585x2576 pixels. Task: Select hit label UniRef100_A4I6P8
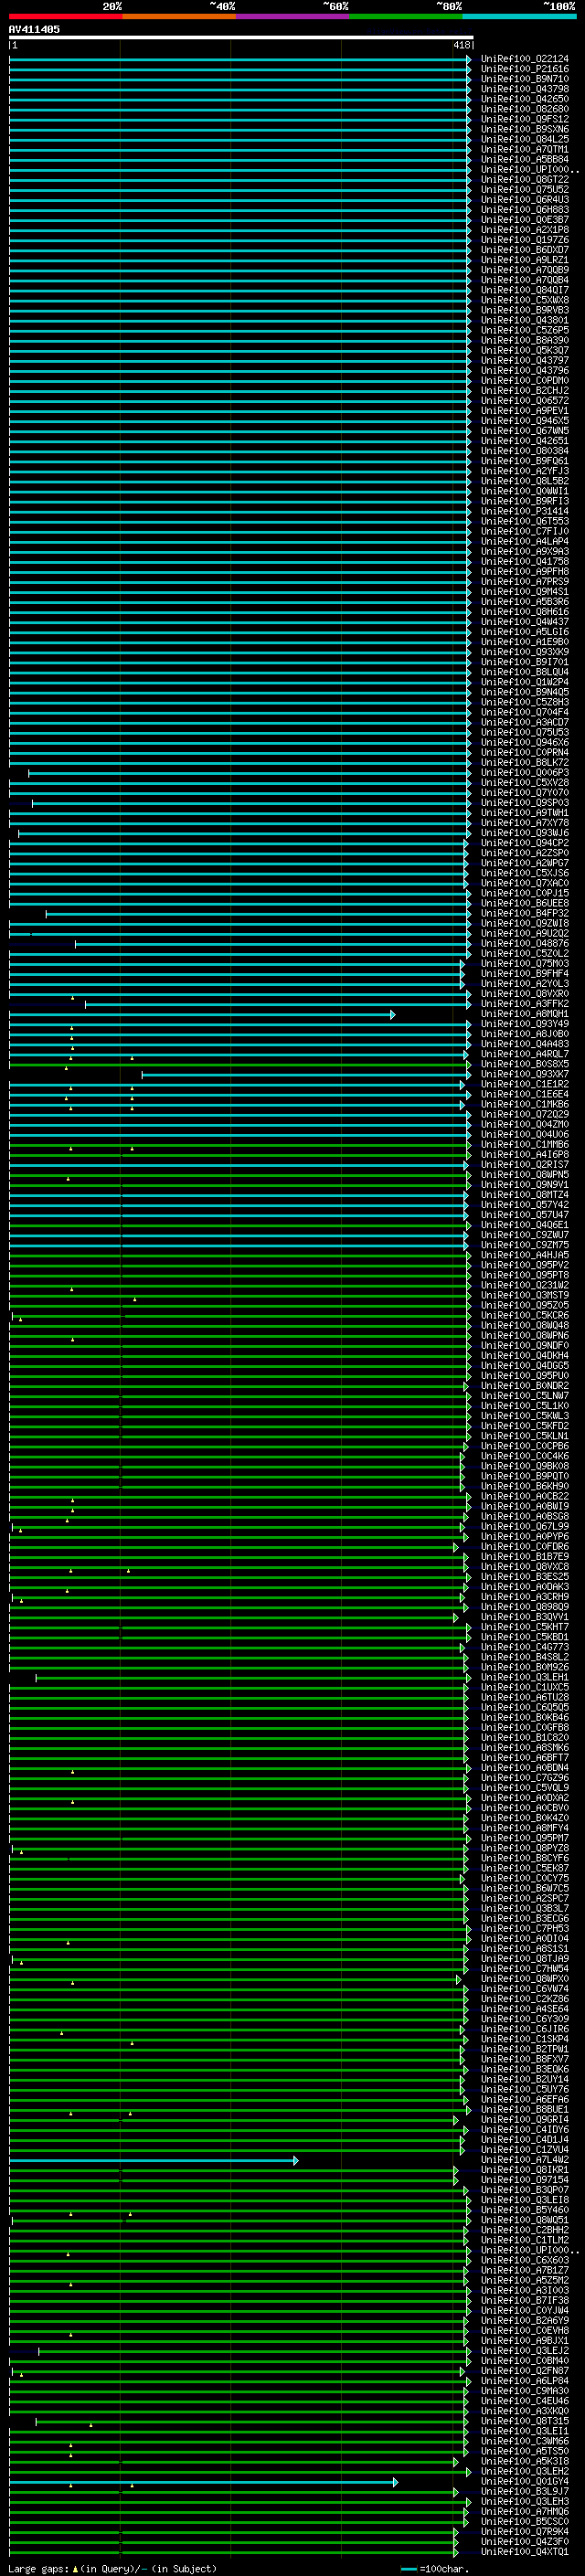525,1154
